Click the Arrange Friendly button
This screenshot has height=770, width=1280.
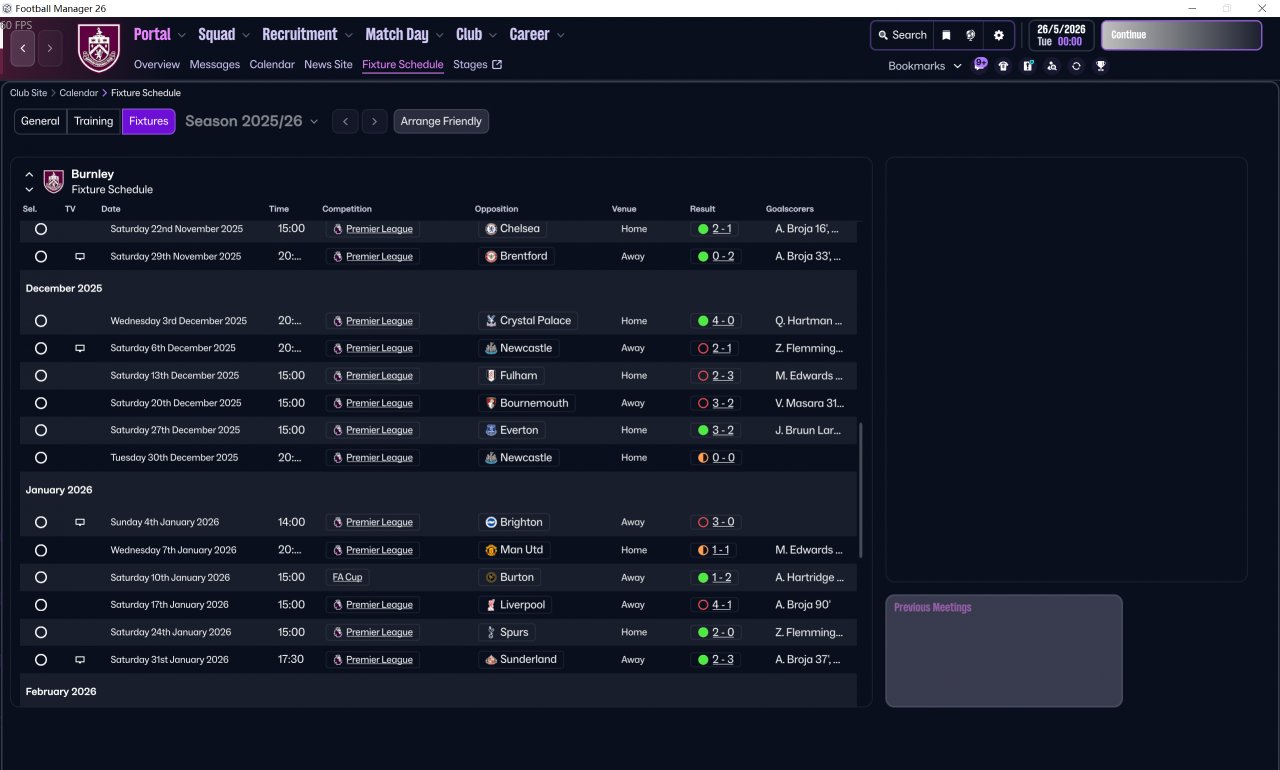click(441, 121)
